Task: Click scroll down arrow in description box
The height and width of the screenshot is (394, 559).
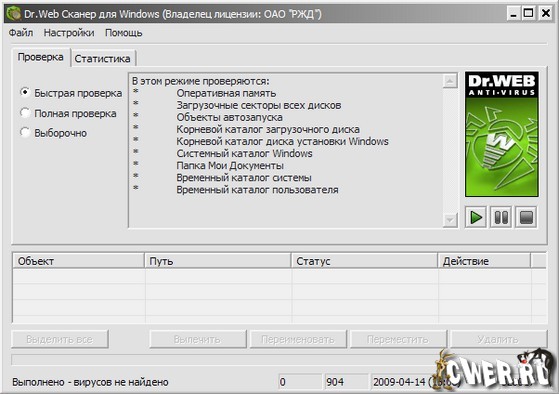Action: click(x=450, y=220)
